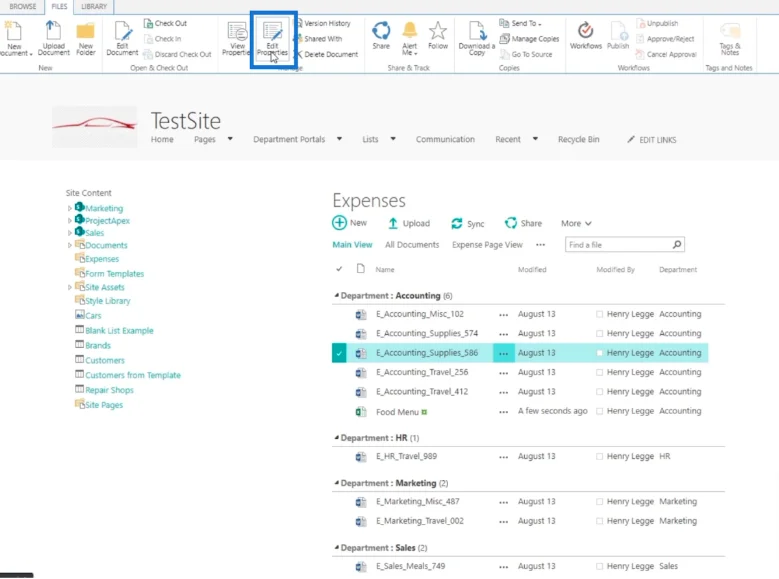Open Version History

click(x=324, y=23)
